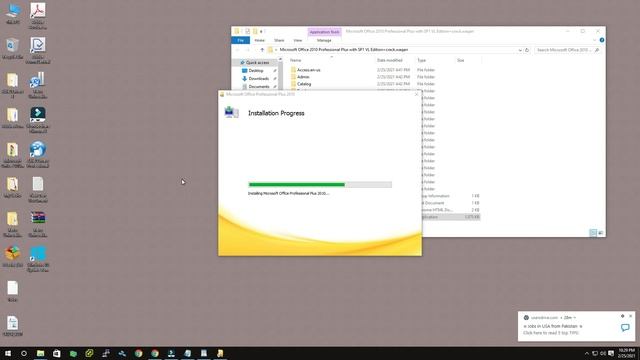The height and width of the screenshot is (360, 640).
Task: Select Desktop in Quick access
Action: click(x=256, y=71)
